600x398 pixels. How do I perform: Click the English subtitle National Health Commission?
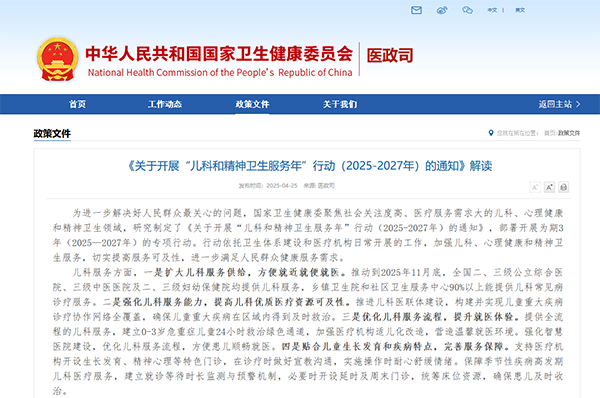click(220, 72)
